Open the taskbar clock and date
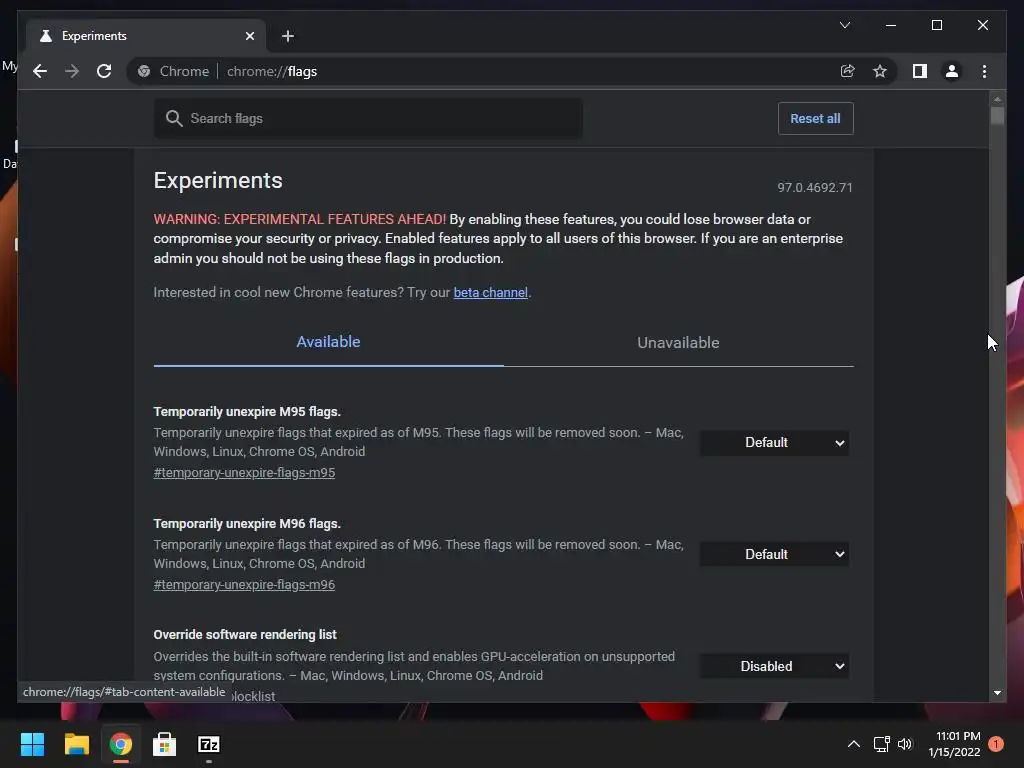1024x768 pixels. [x=954, y=744]
